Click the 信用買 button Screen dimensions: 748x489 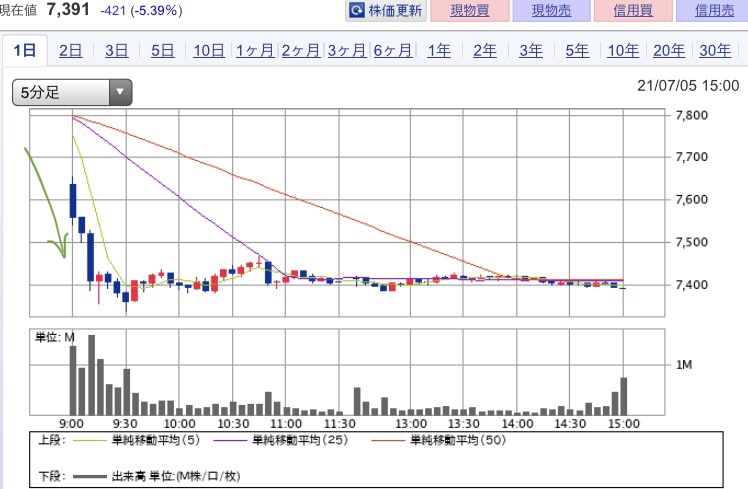[x=633, y=10]
